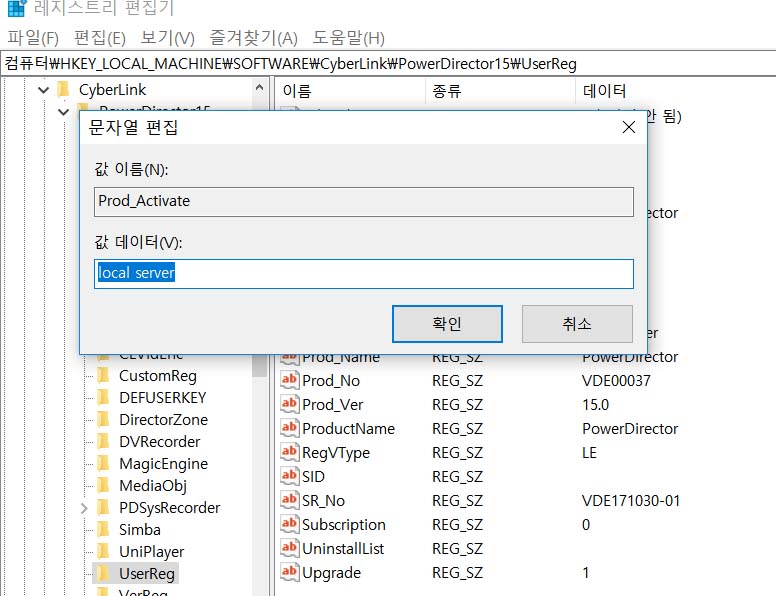Select the SR_No value name
The image size is (776, 596).
click(324, 500)
